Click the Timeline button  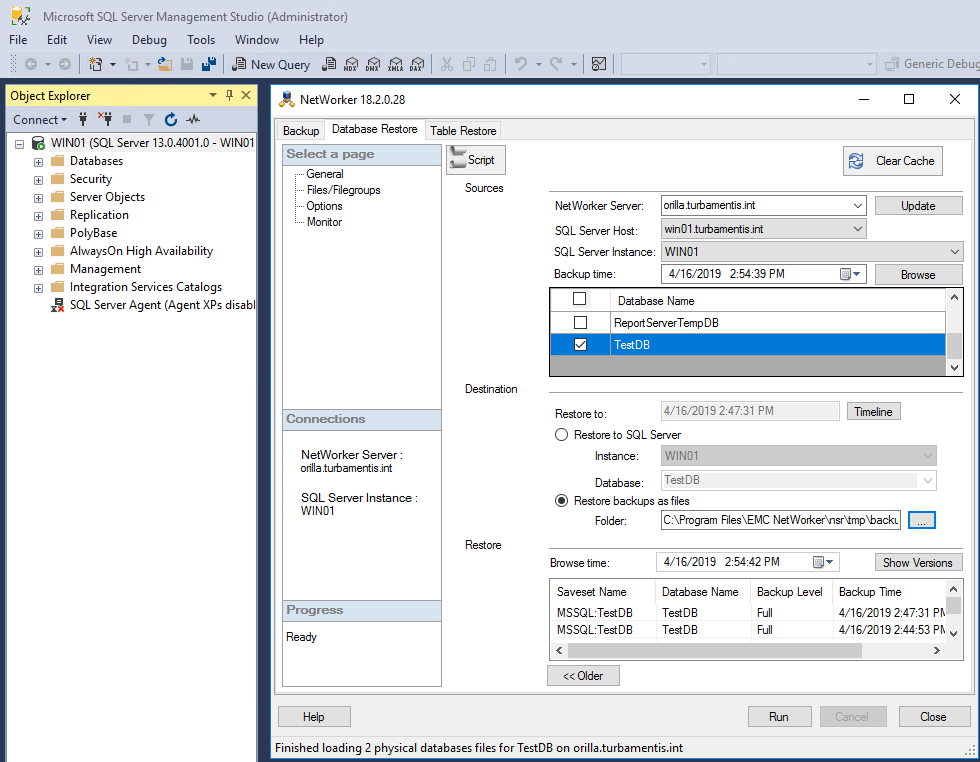(x=873, y=411)
